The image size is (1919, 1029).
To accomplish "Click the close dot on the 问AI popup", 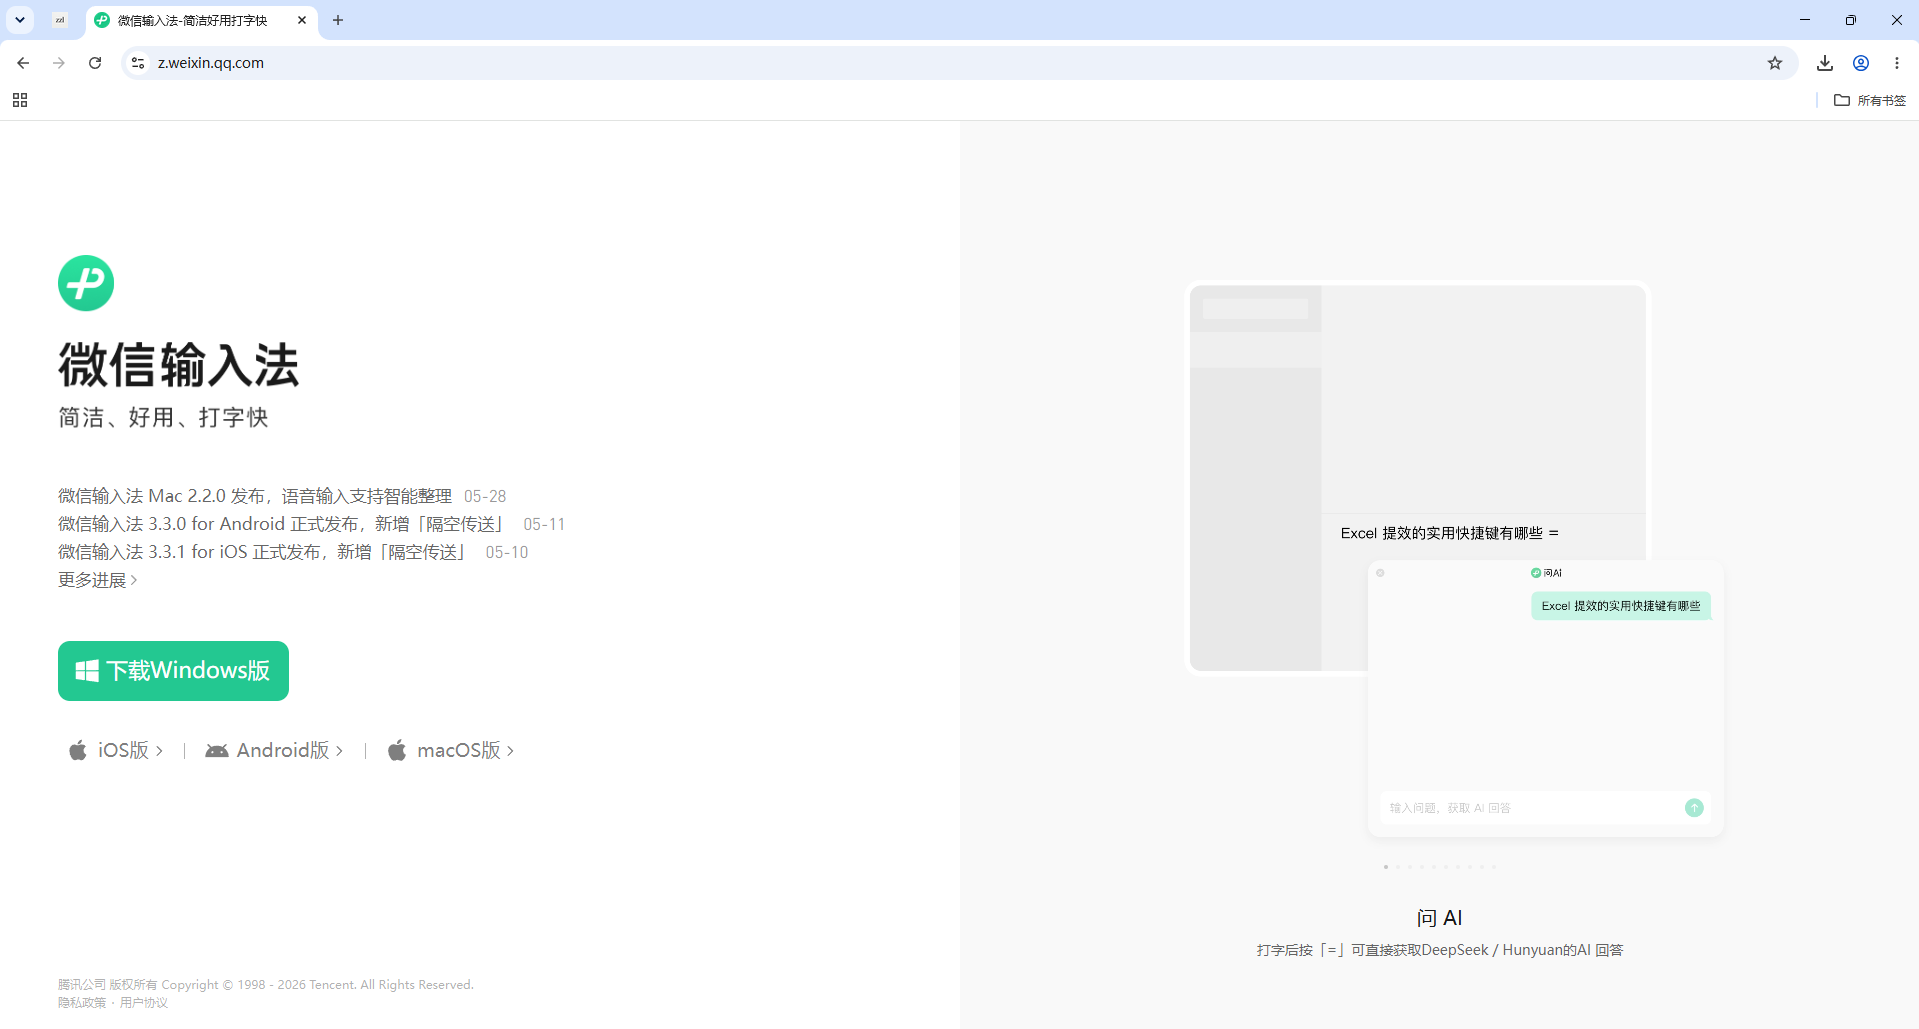I will click(1380, 573).
